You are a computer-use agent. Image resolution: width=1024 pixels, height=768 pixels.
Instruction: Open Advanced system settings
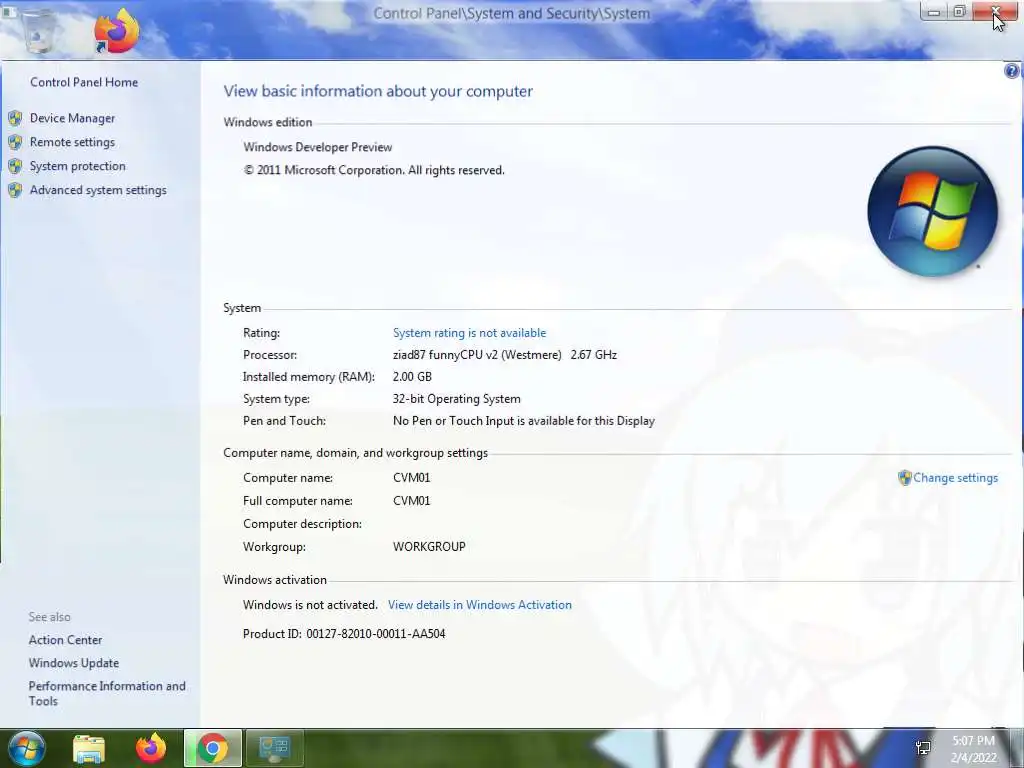pos(98,190)
